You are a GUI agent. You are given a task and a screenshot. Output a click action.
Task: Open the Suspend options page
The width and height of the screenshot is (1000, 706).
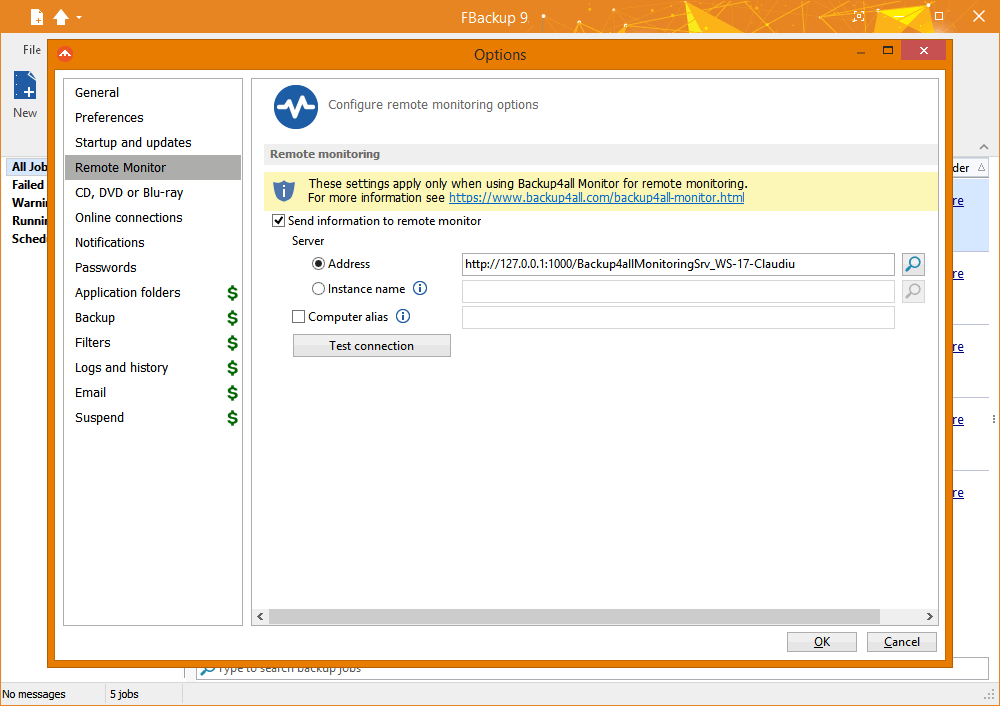pos(153,418)
